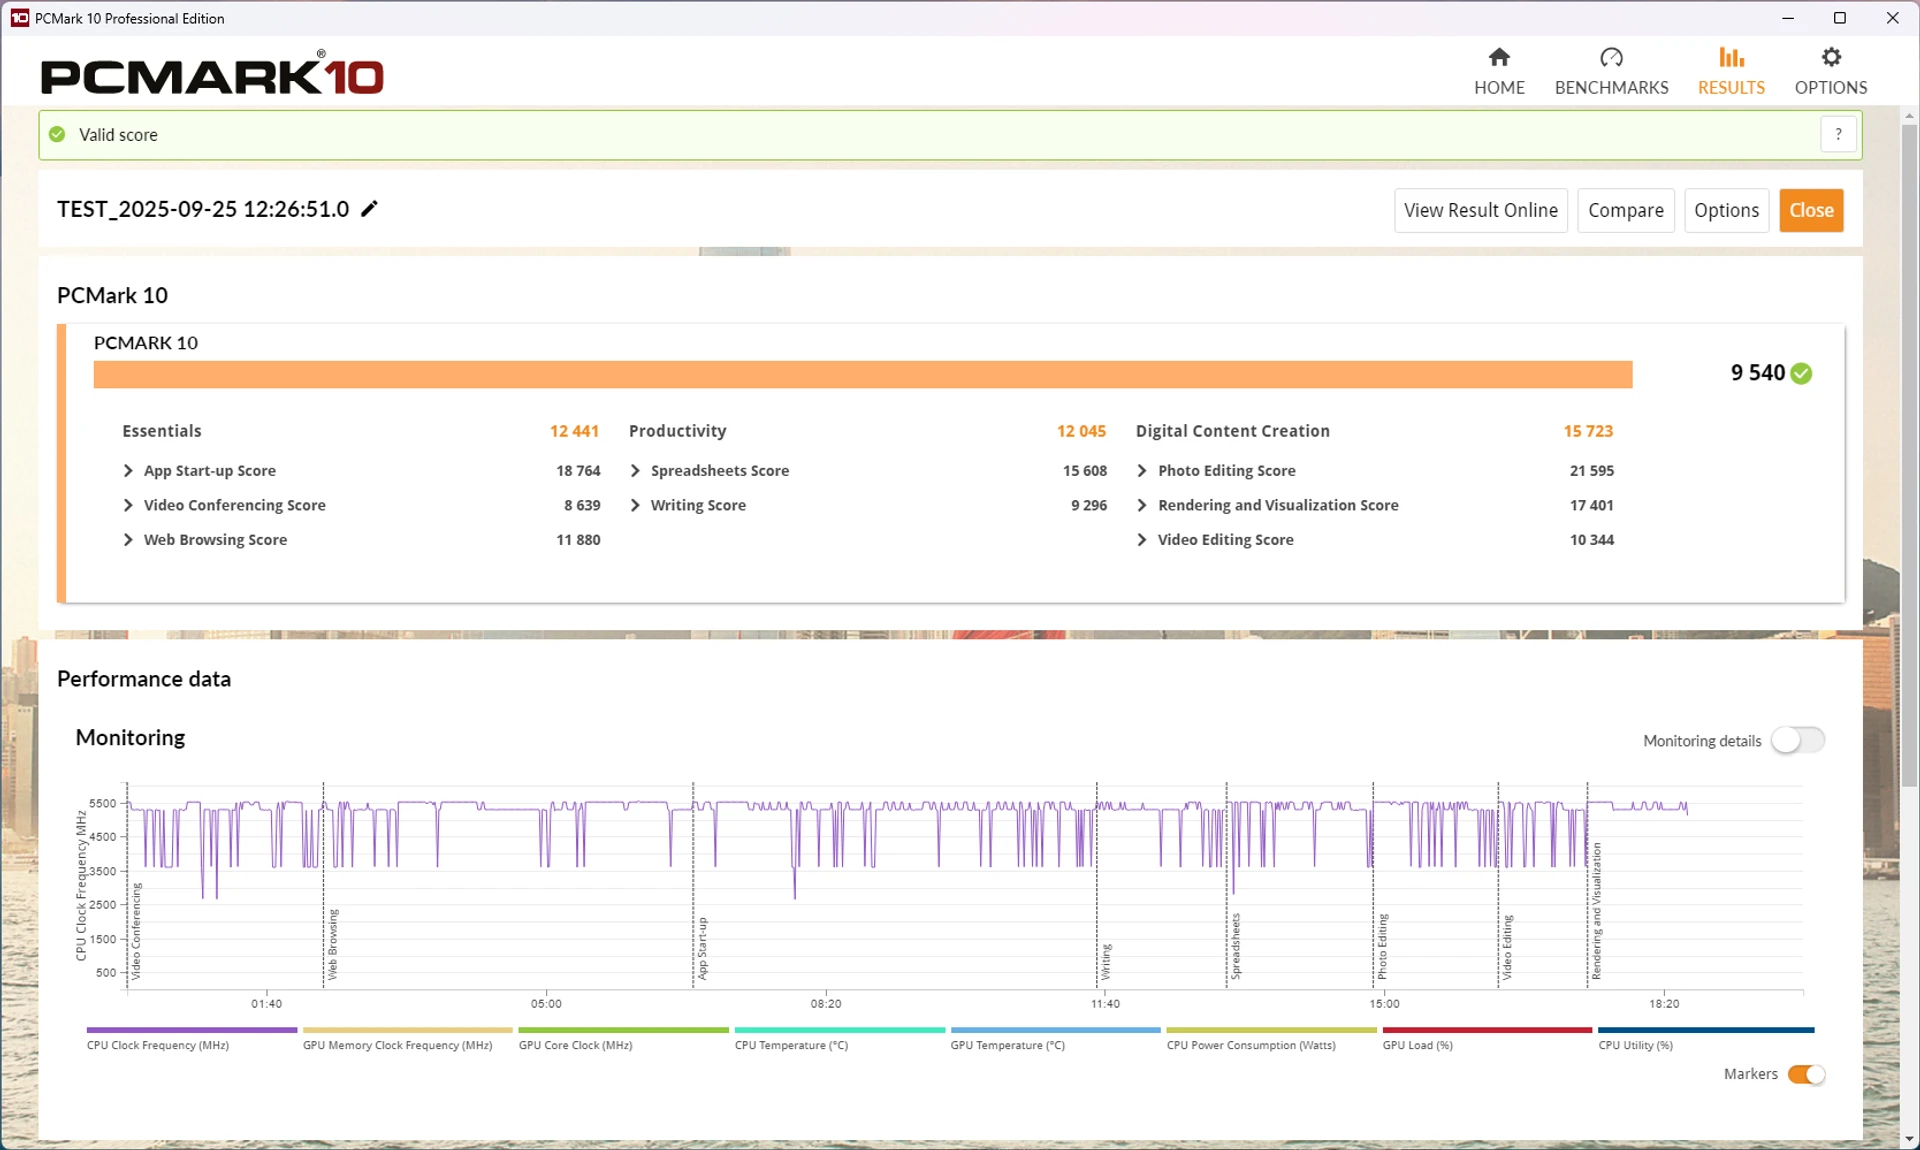
Task: Expand the Video Conferencing Score row
Action: pos(128,505)
